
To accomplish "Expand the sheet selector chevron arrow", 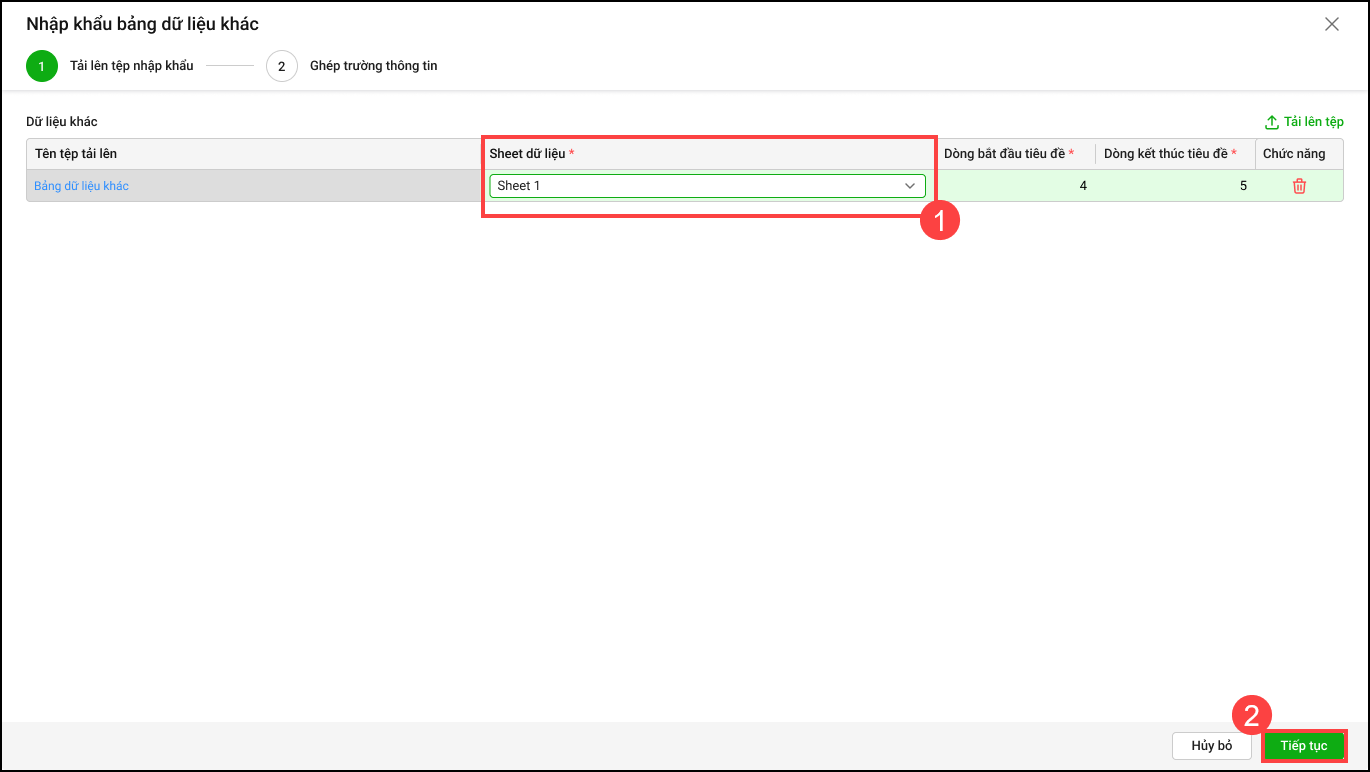I will 910,186.
